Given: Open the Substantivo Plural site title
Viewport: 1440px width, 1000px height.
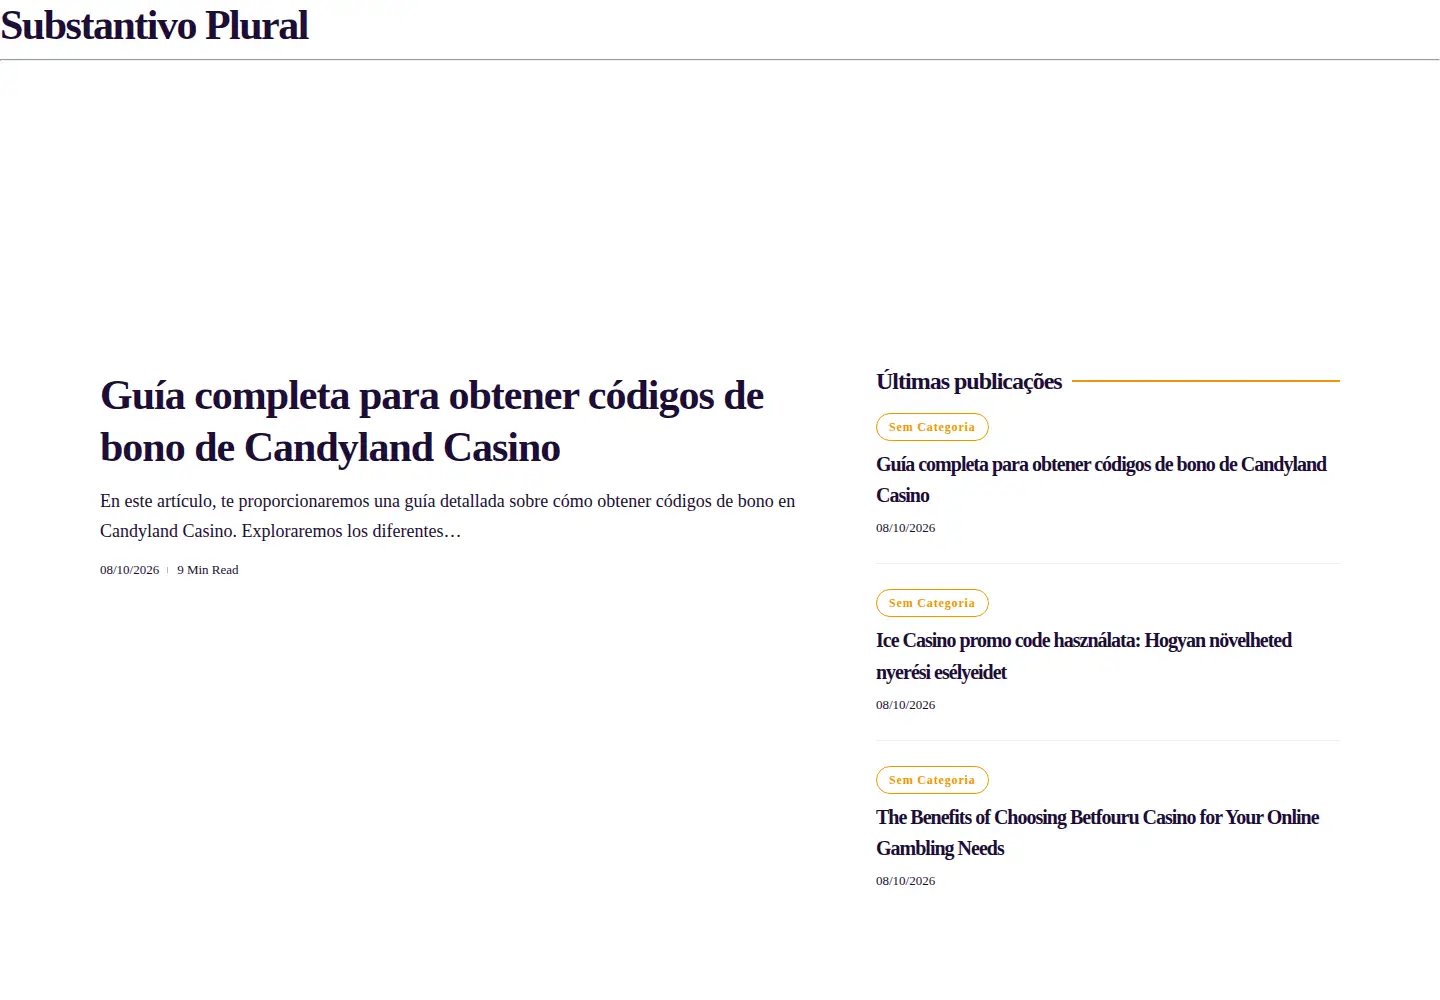Looking at the screenshot, I should (x=155, y=26).
